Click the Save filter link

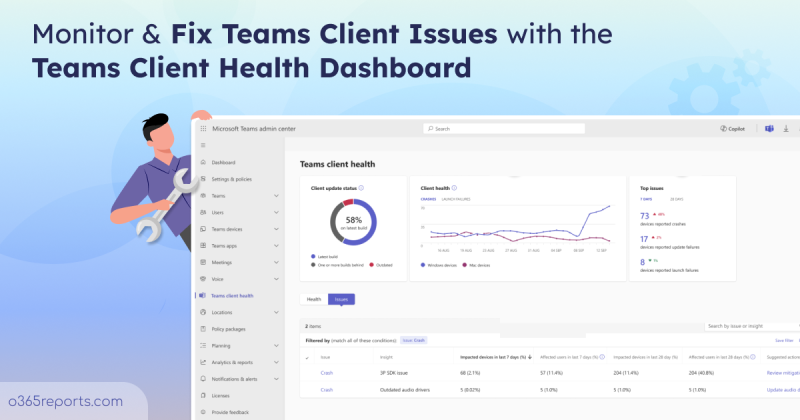click(x=771, y=340)
